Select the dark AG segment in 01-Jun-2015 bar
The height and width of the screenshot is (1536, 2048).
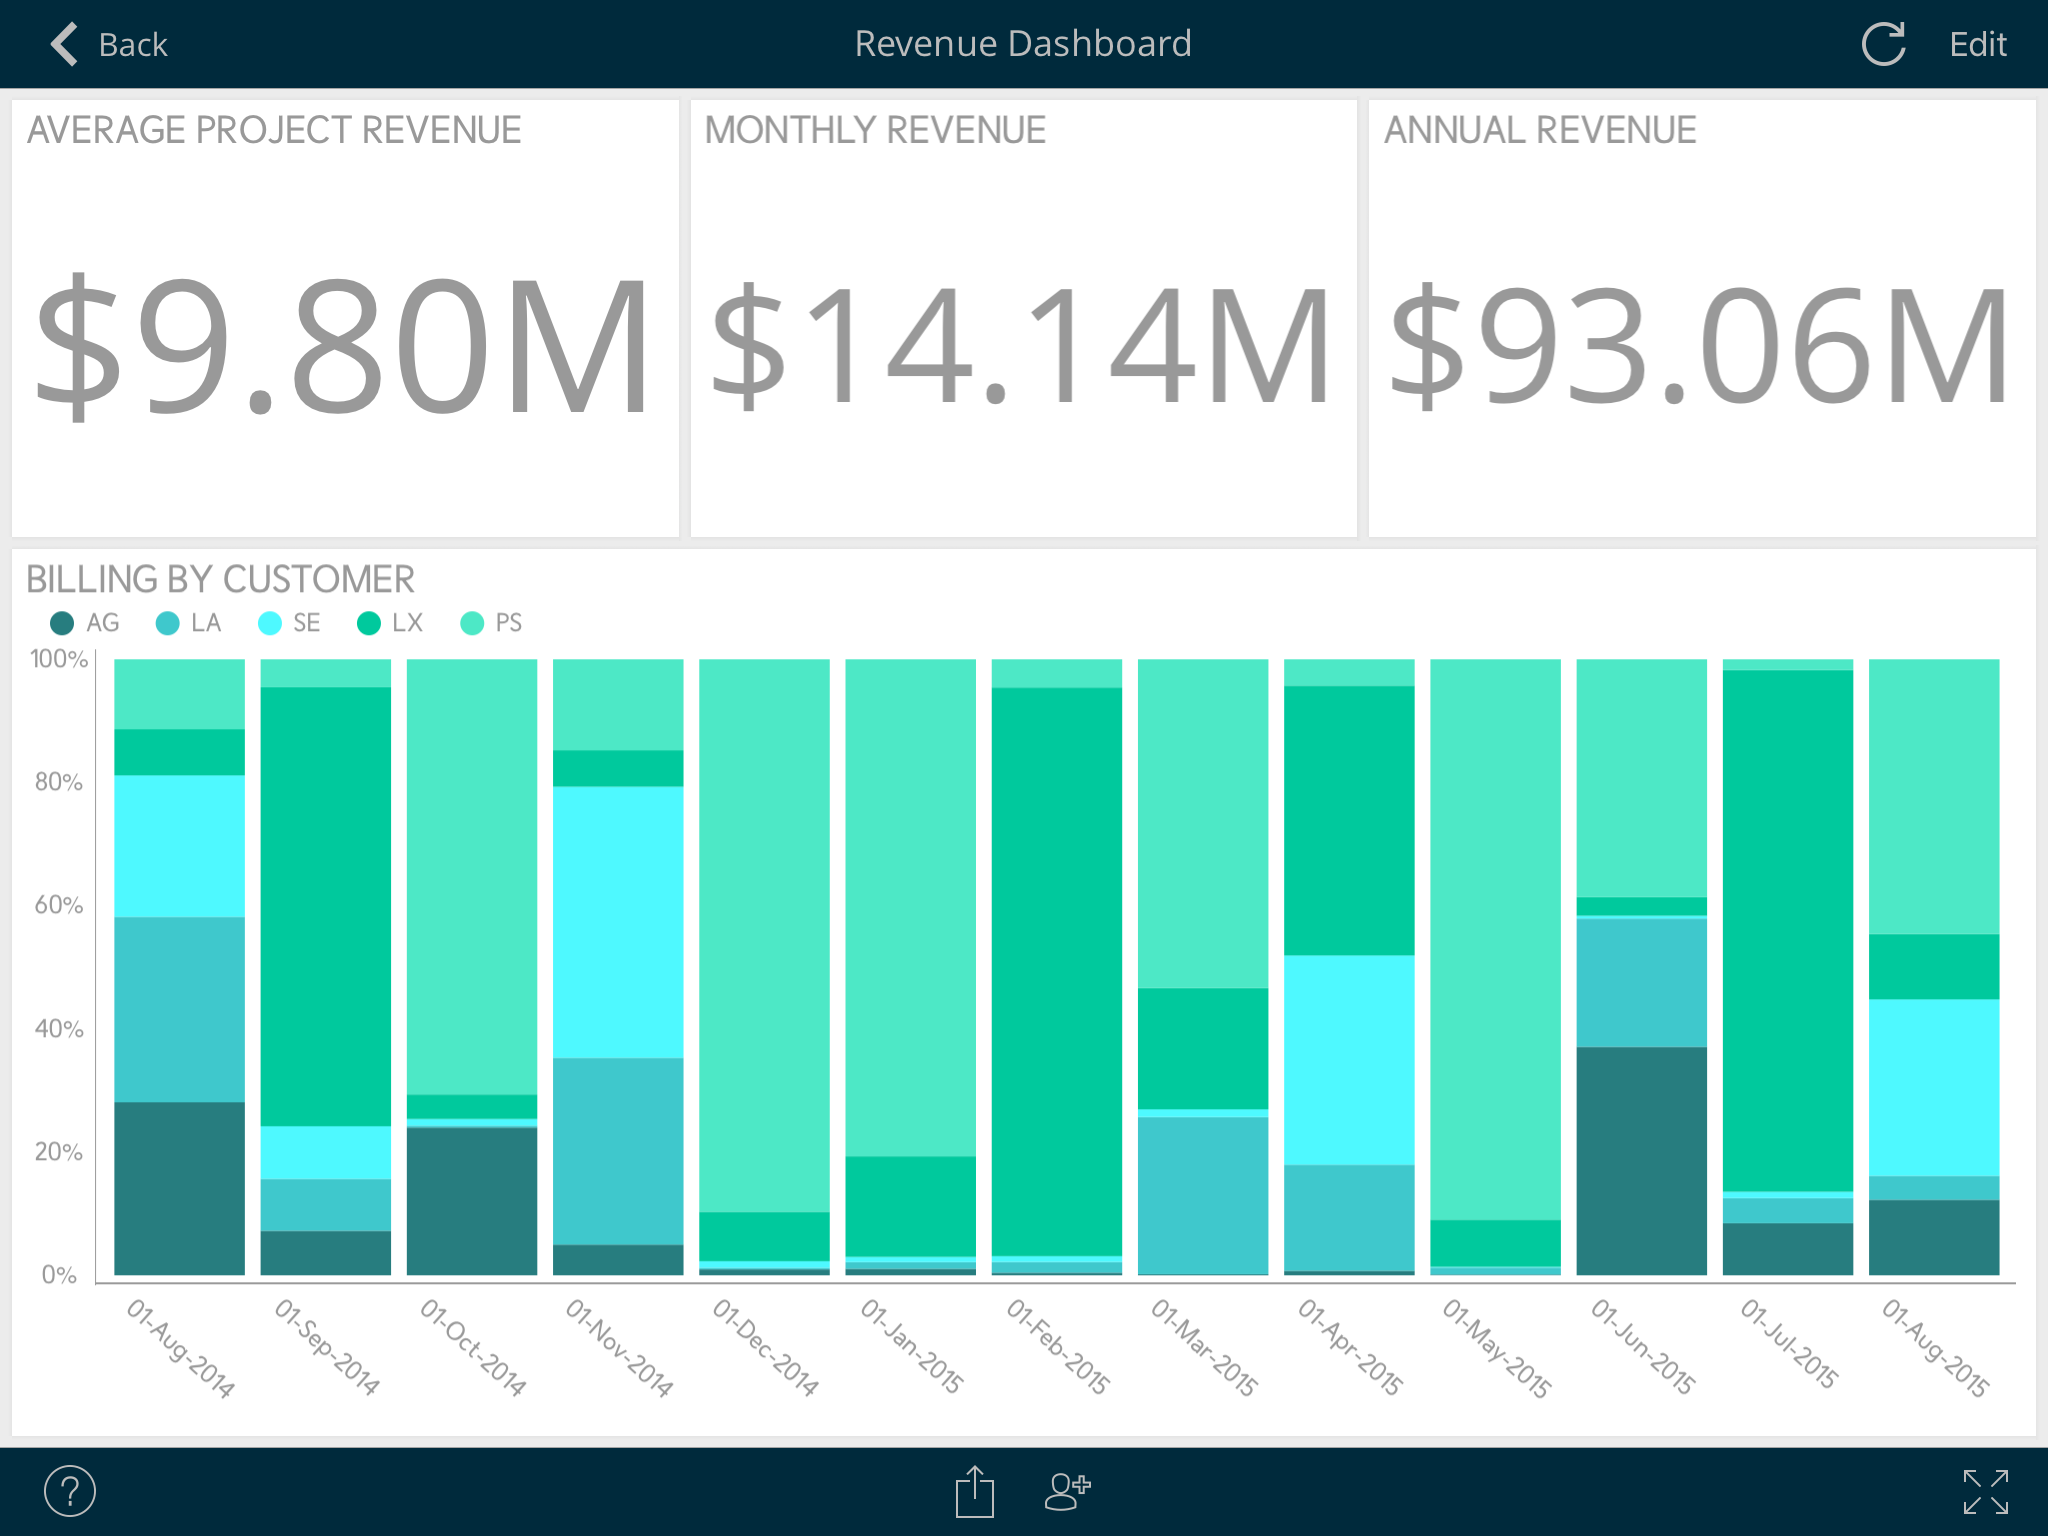coord(1642,1161)
